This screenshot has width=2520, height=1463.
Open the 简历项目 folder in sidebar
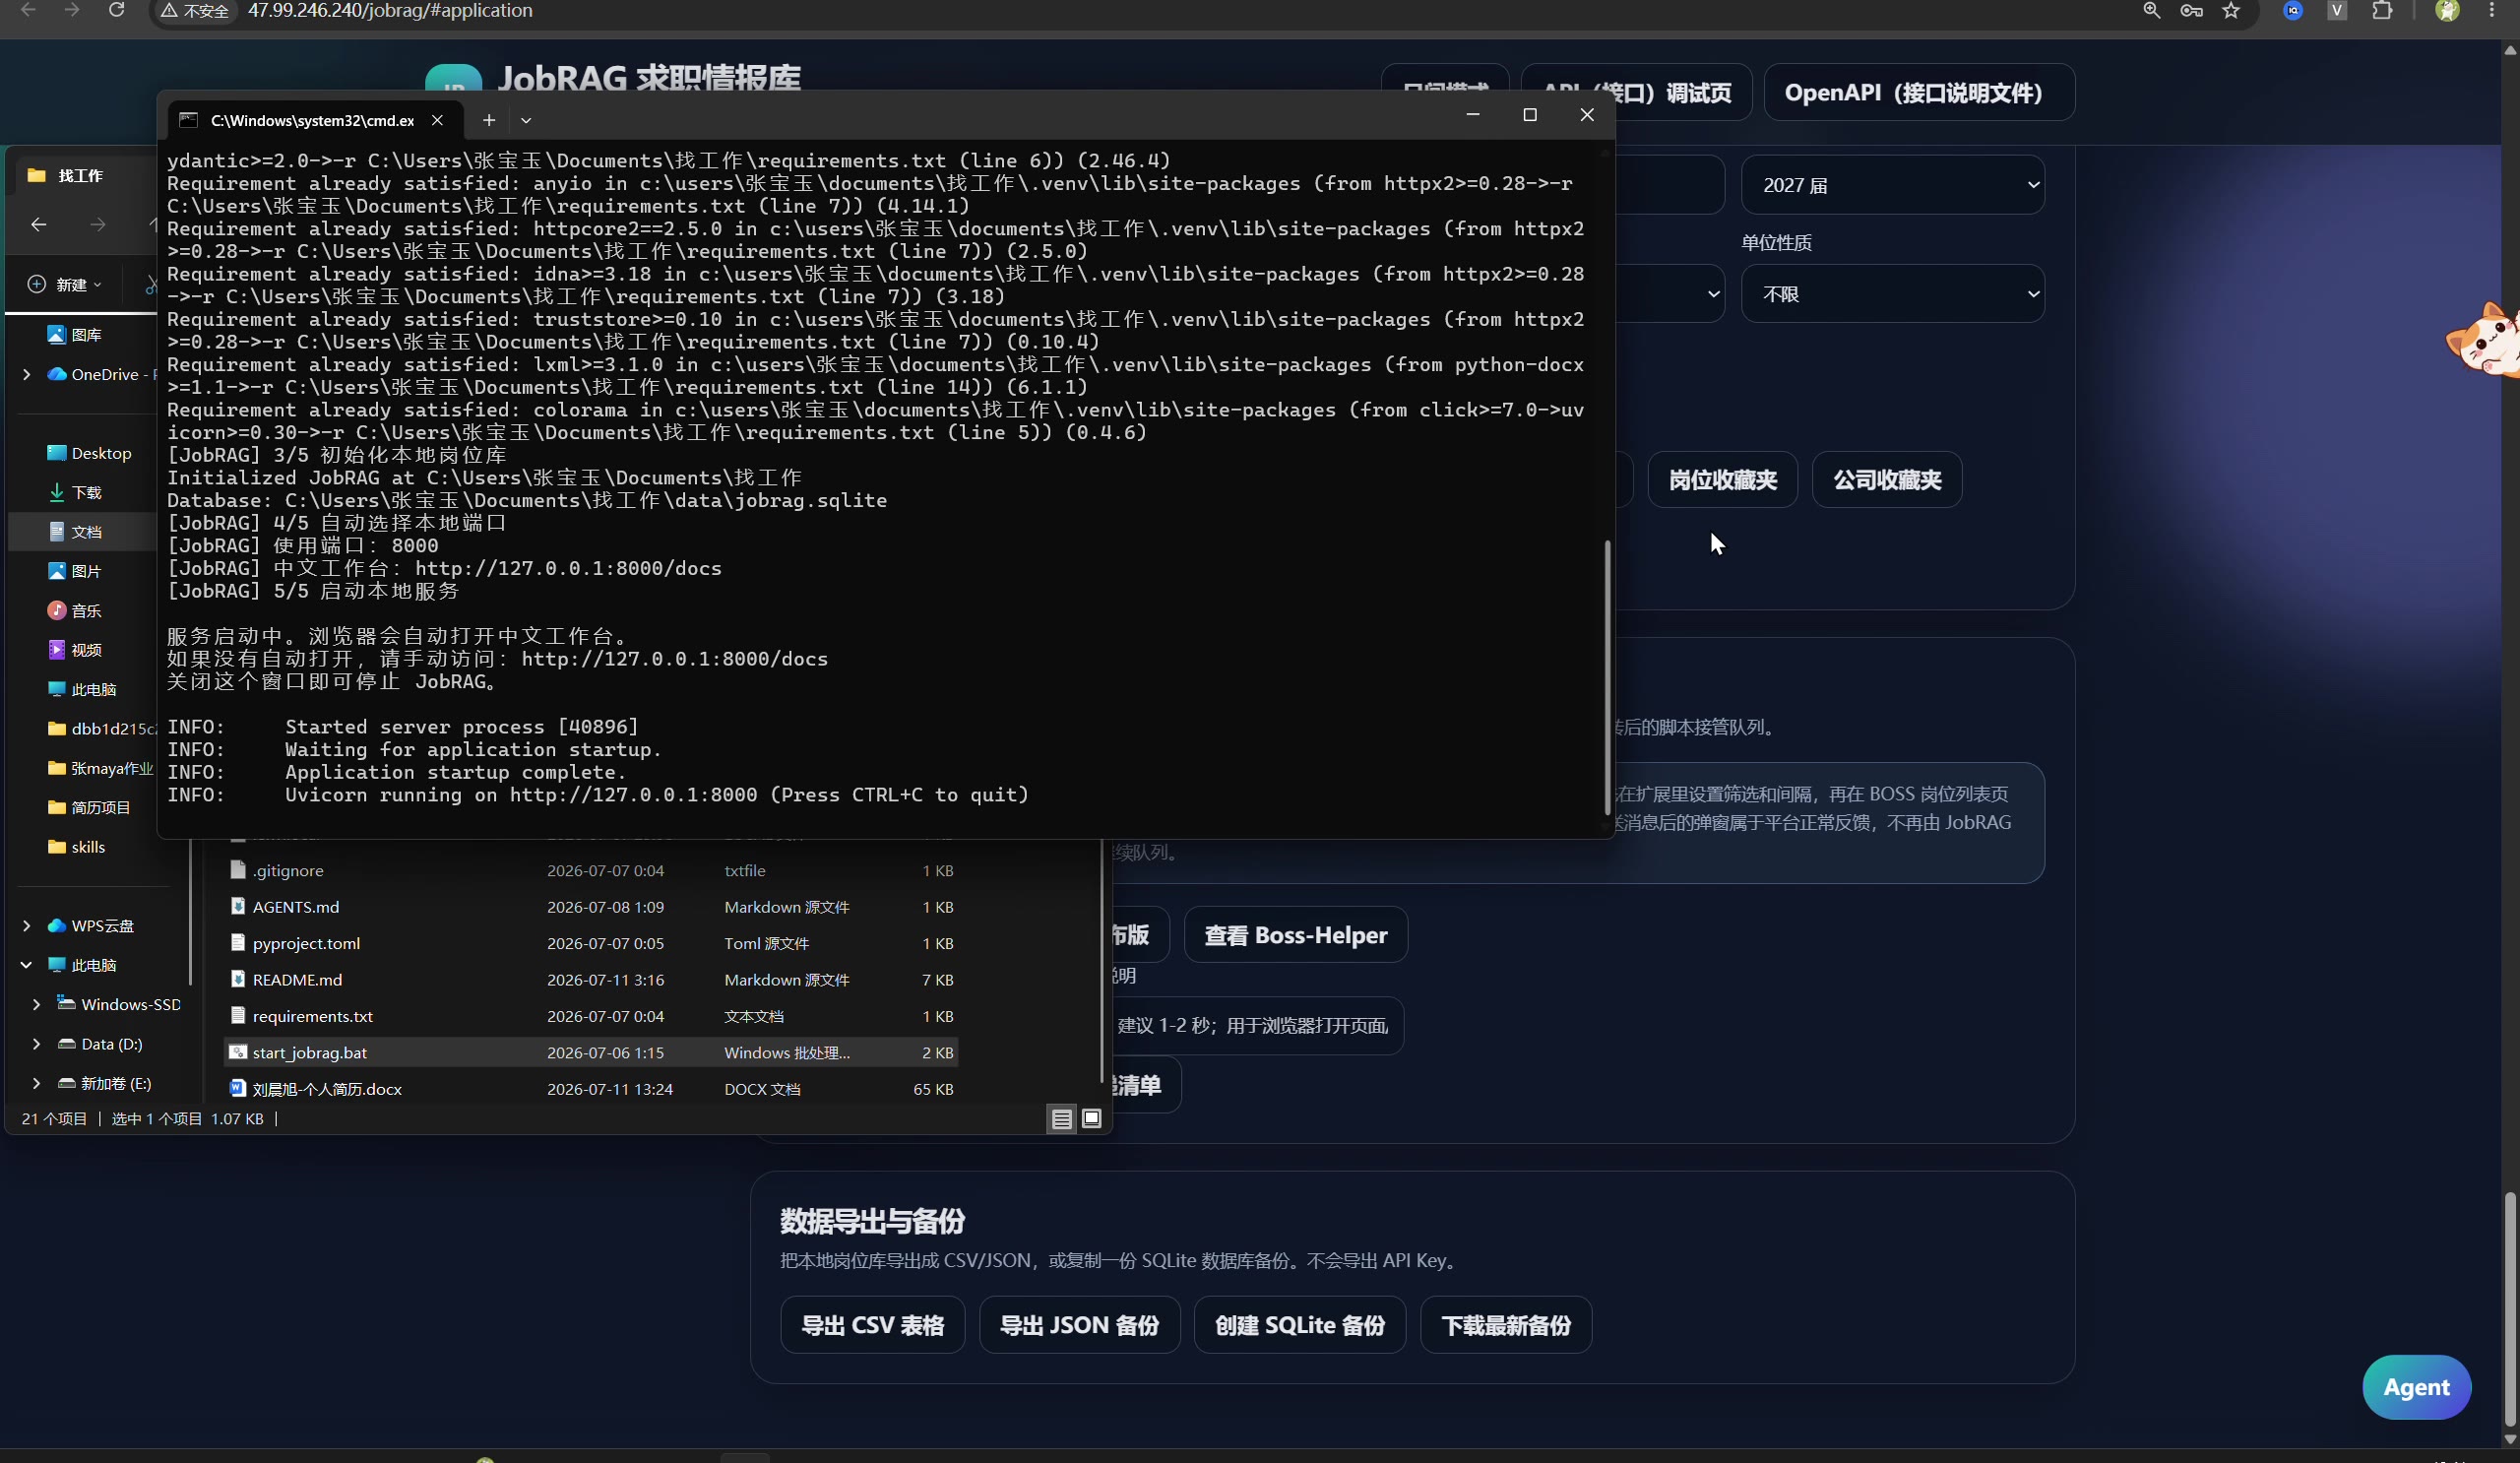90,807
